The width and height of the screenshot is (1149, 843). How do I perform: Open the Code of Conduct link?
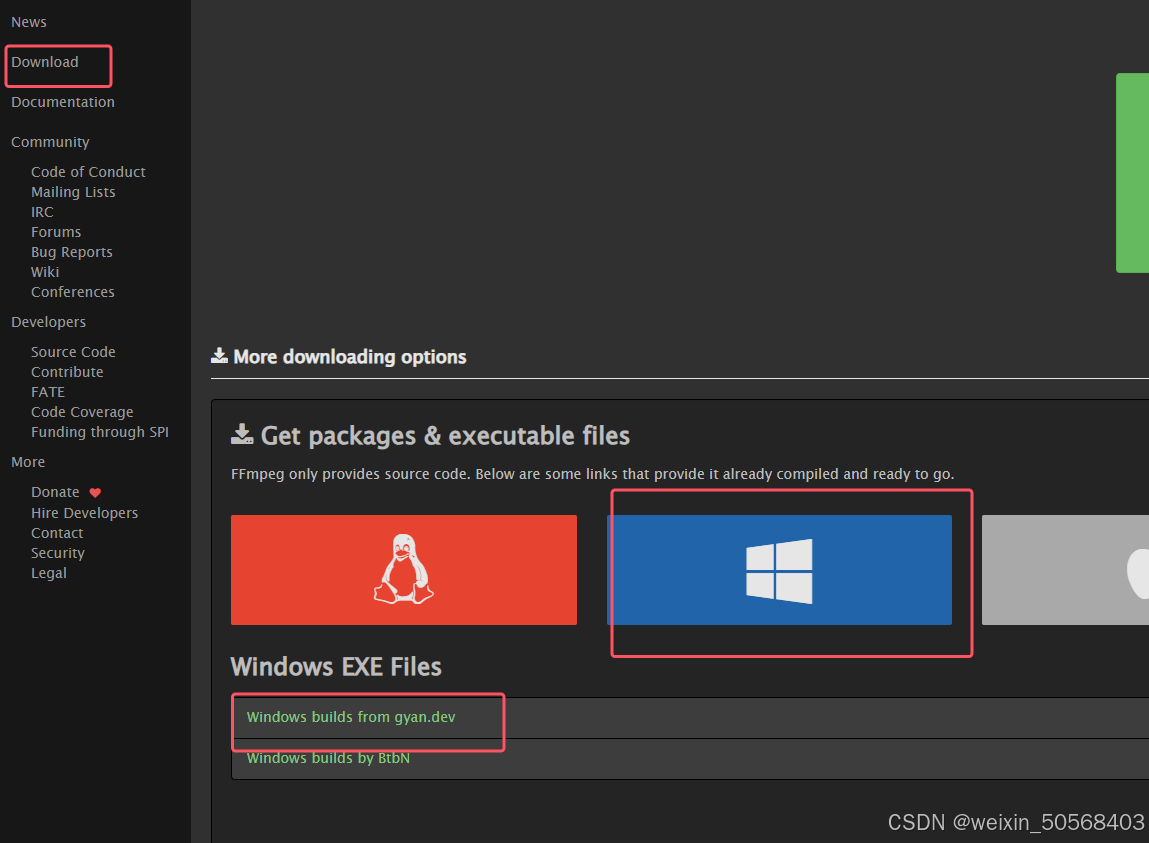pos(88,172)
